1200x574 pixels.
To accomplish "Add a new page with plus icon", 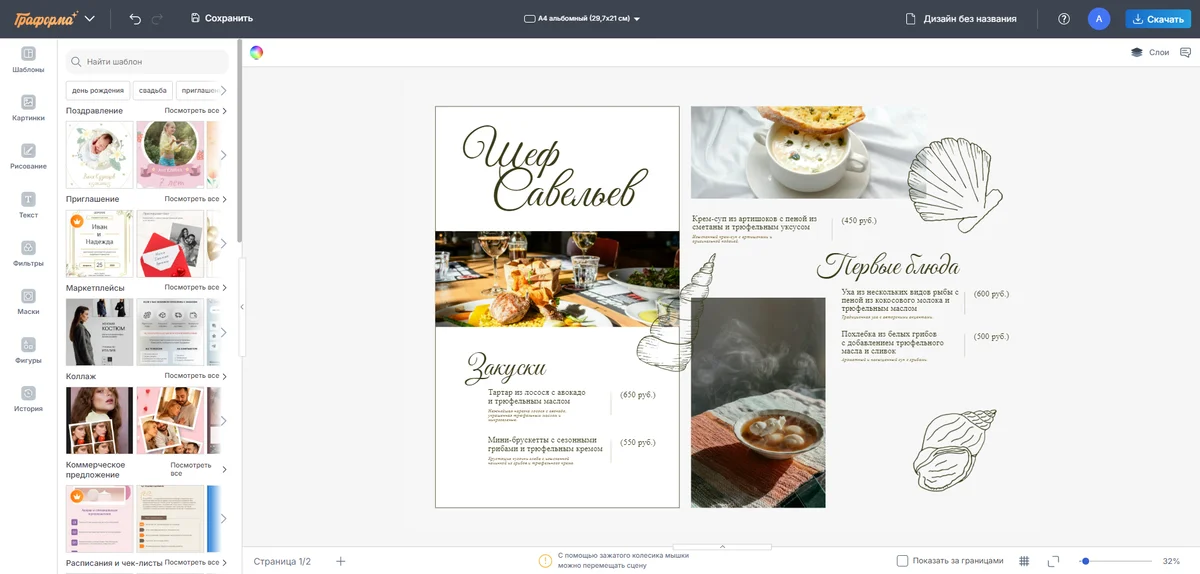I will tap(340, 561).
